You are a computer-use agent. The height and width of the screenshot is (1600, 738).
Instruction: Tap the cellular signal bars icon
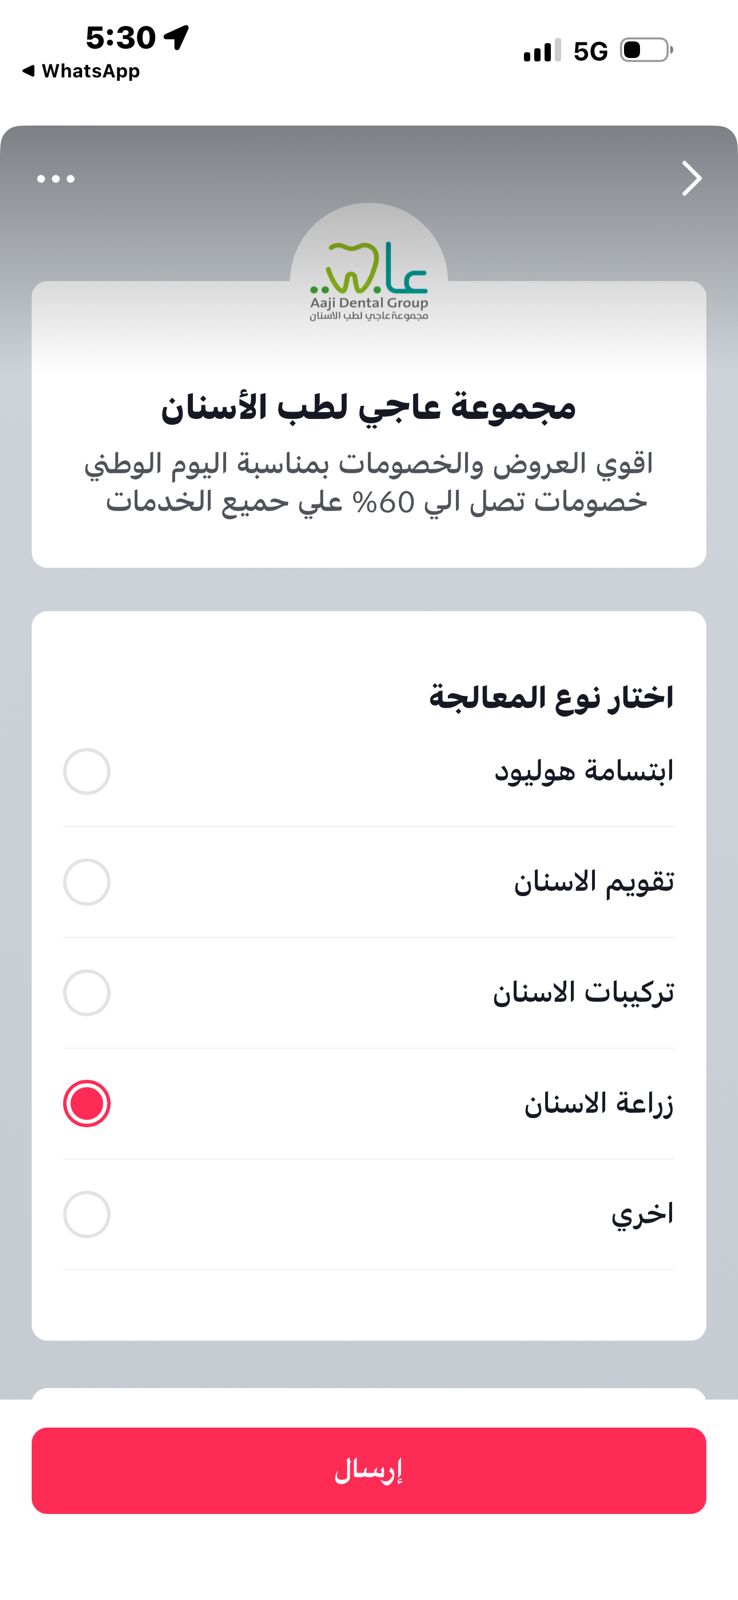pos(541,51)
